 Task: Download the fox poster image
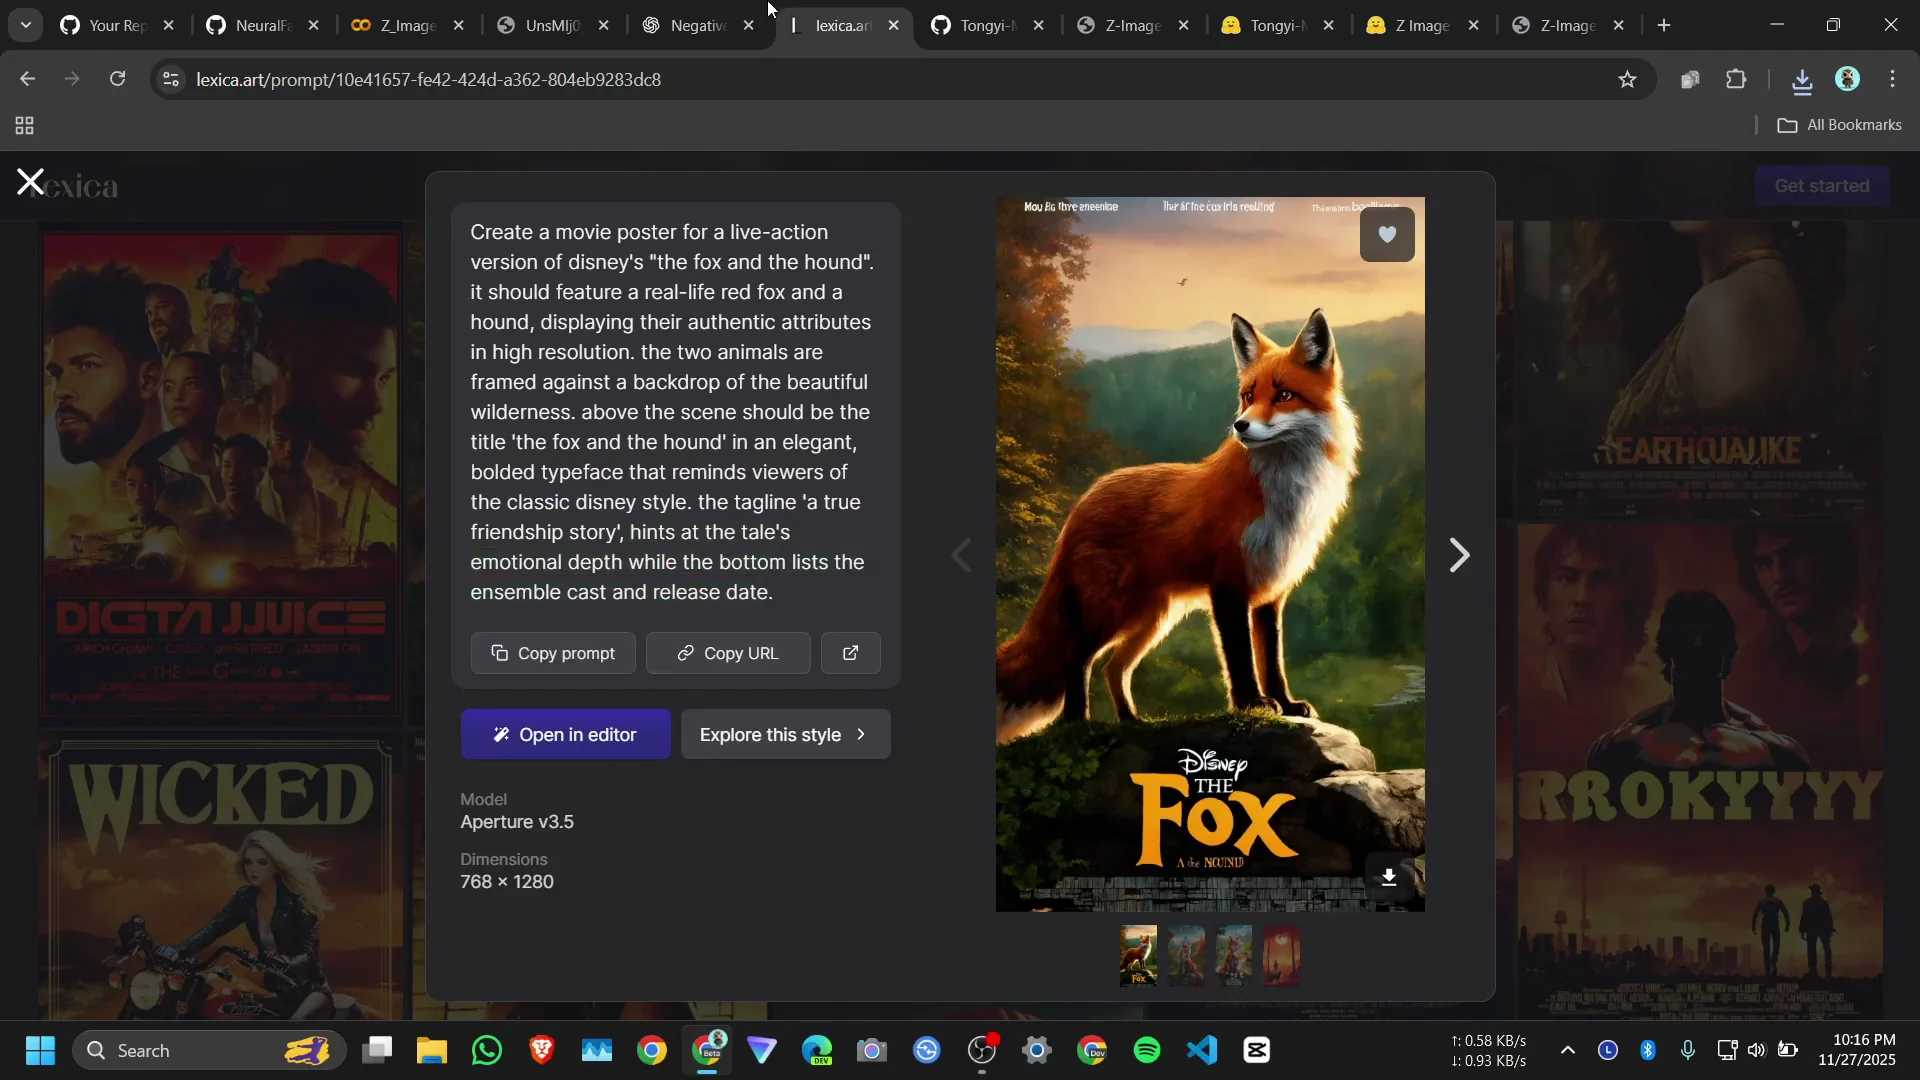coord(1388,877)
